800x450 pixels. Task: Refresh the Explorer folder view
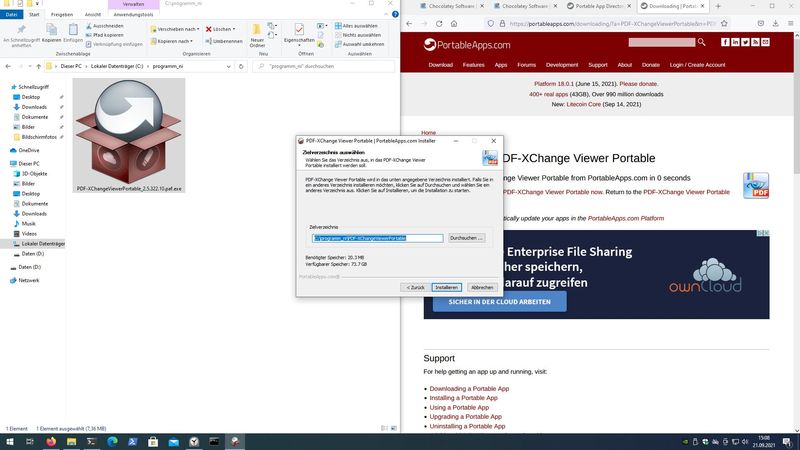(241, 66)
